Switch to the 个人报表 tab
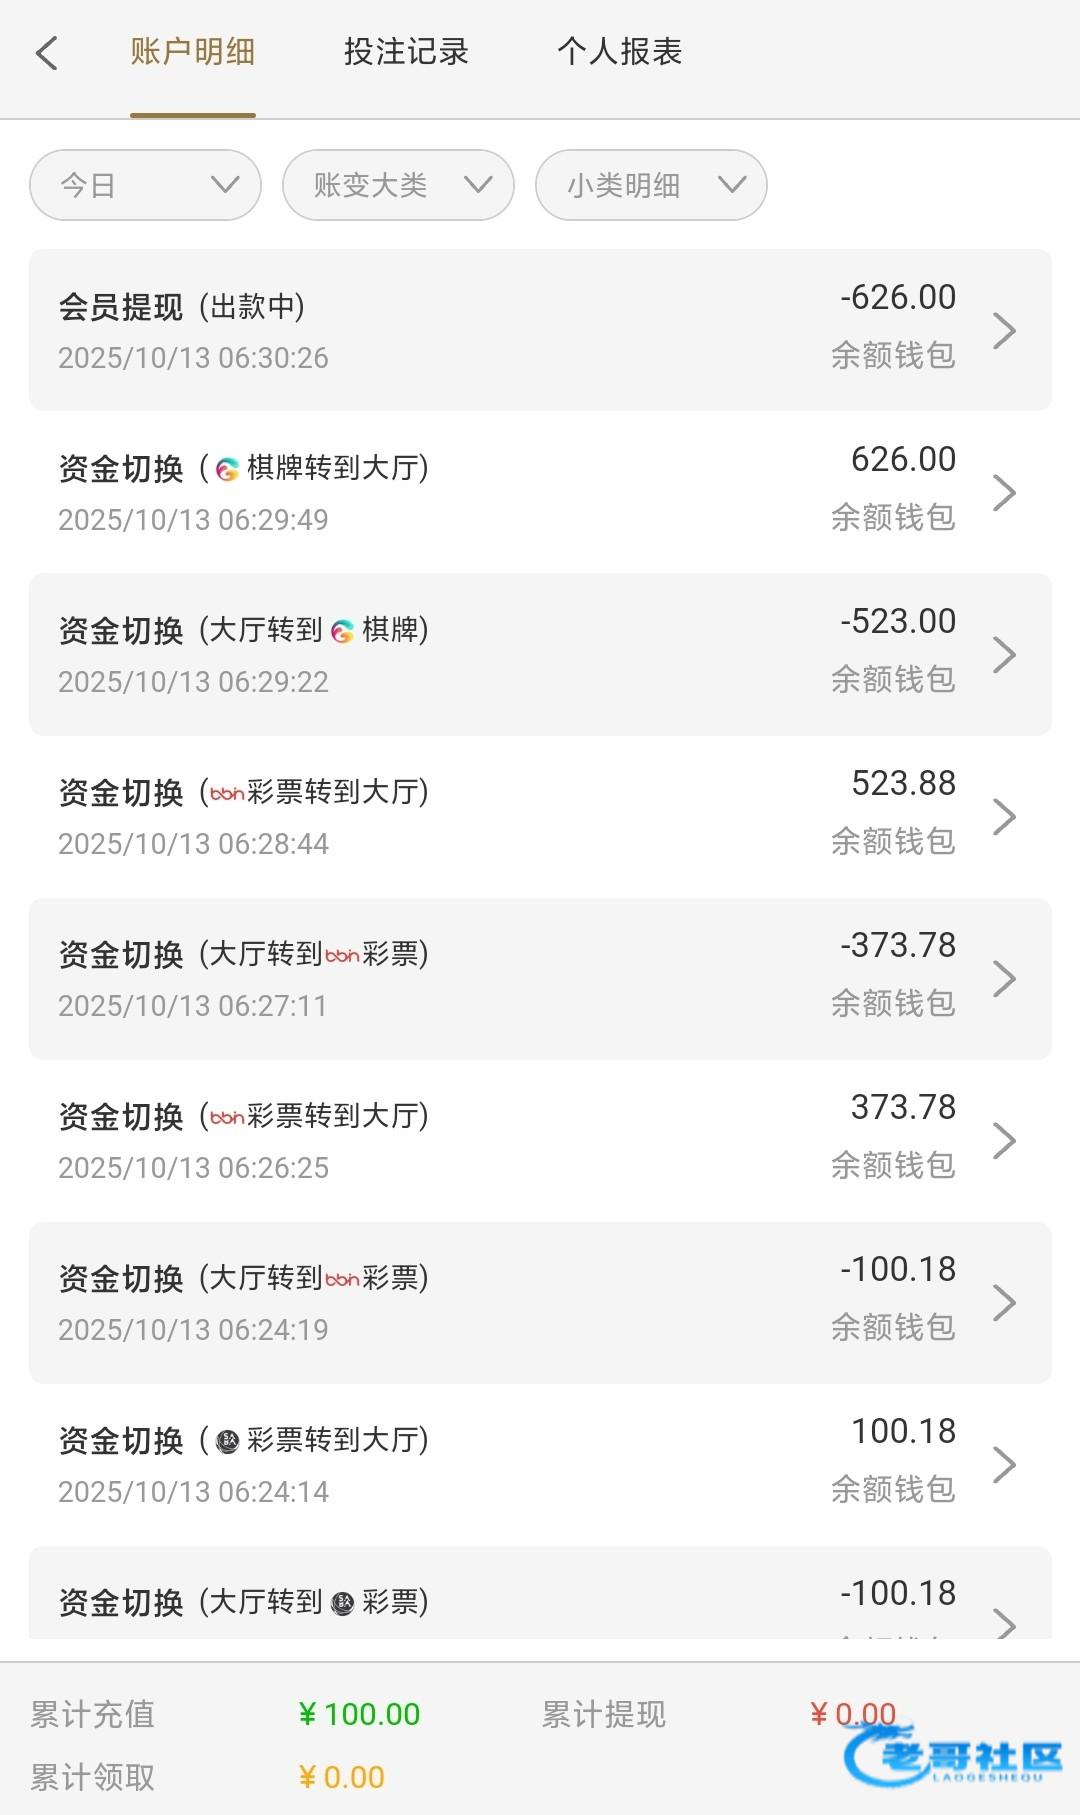 [619, 52]
